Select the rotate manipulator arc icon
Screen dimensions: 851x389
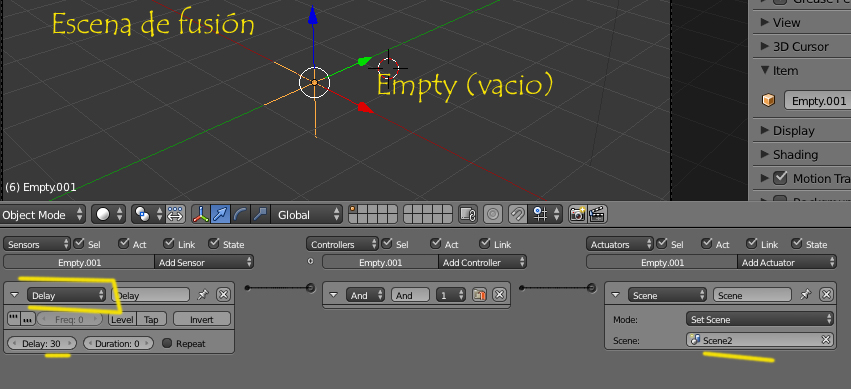point(239,214)
